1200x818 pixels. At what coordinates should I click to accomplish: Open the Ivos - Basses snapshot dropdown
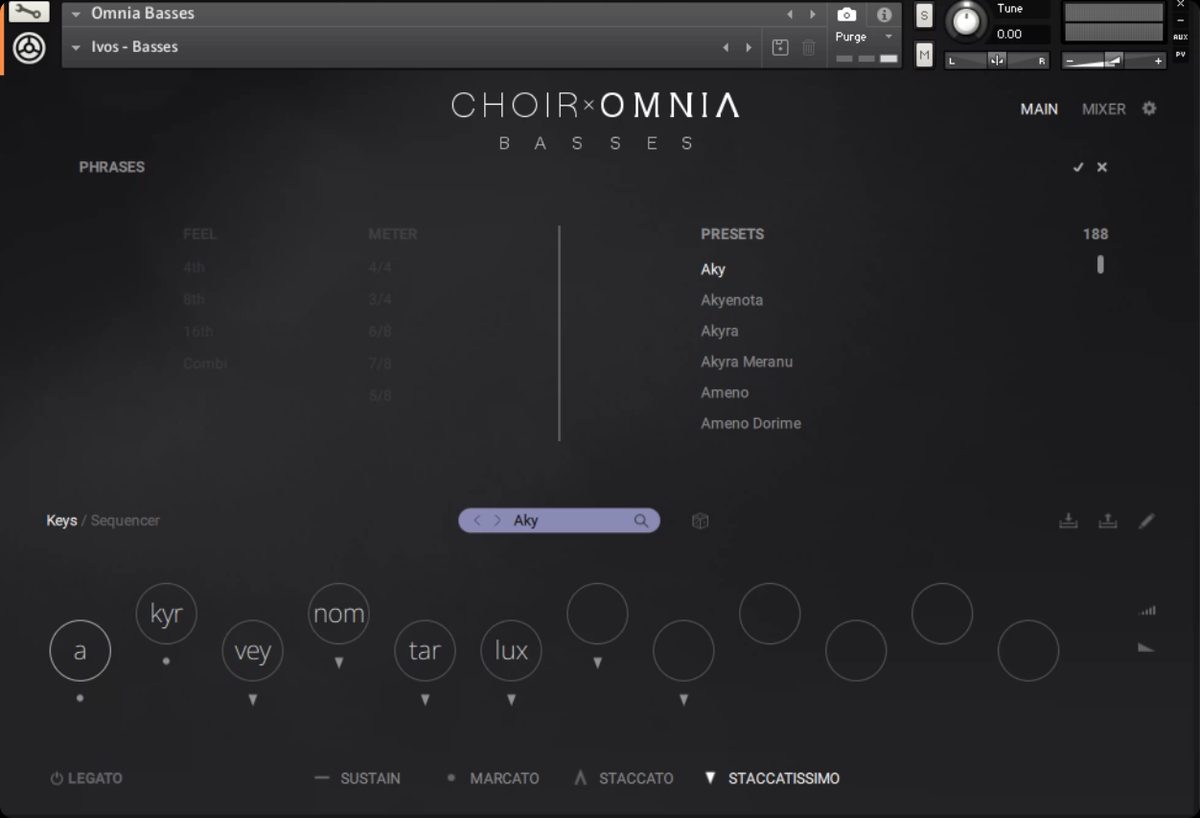click(76, 47)
